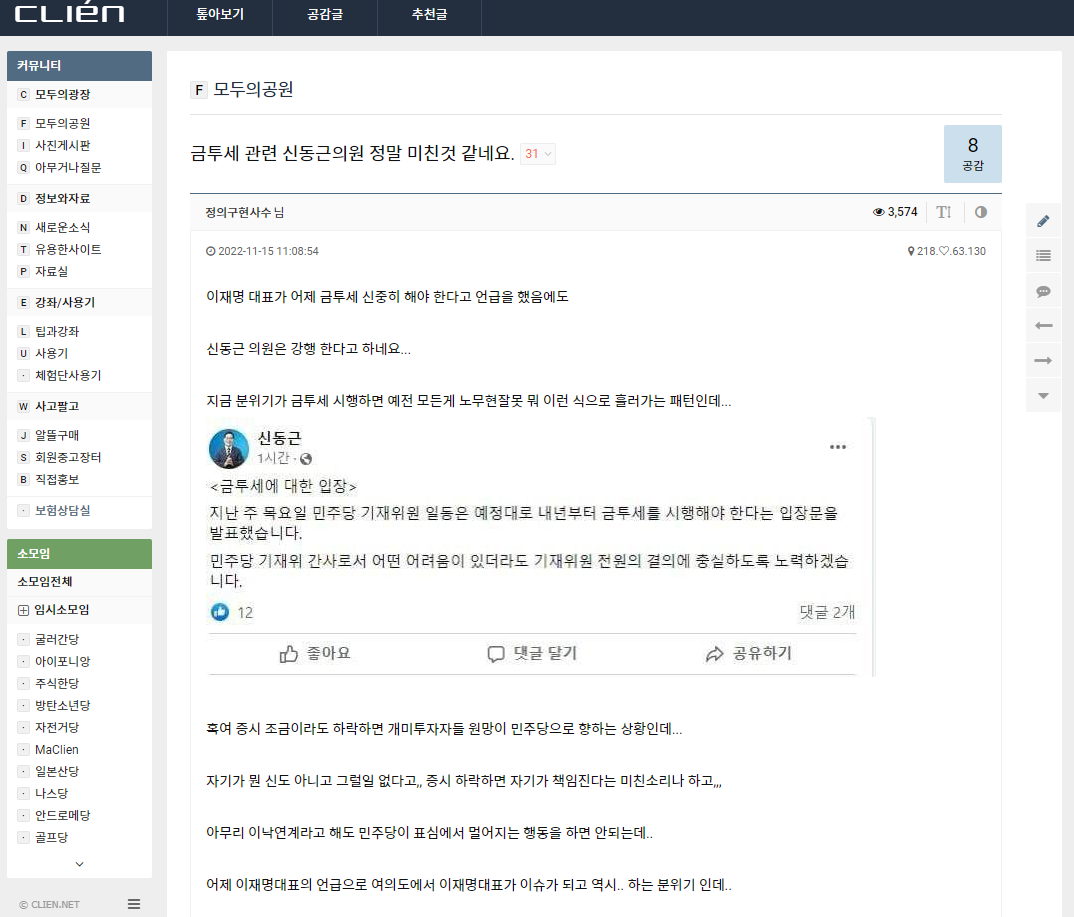Viewport: 1074px width, 917px height.
Task: Click 신동근 profile picture
Action: pos(229,449)
